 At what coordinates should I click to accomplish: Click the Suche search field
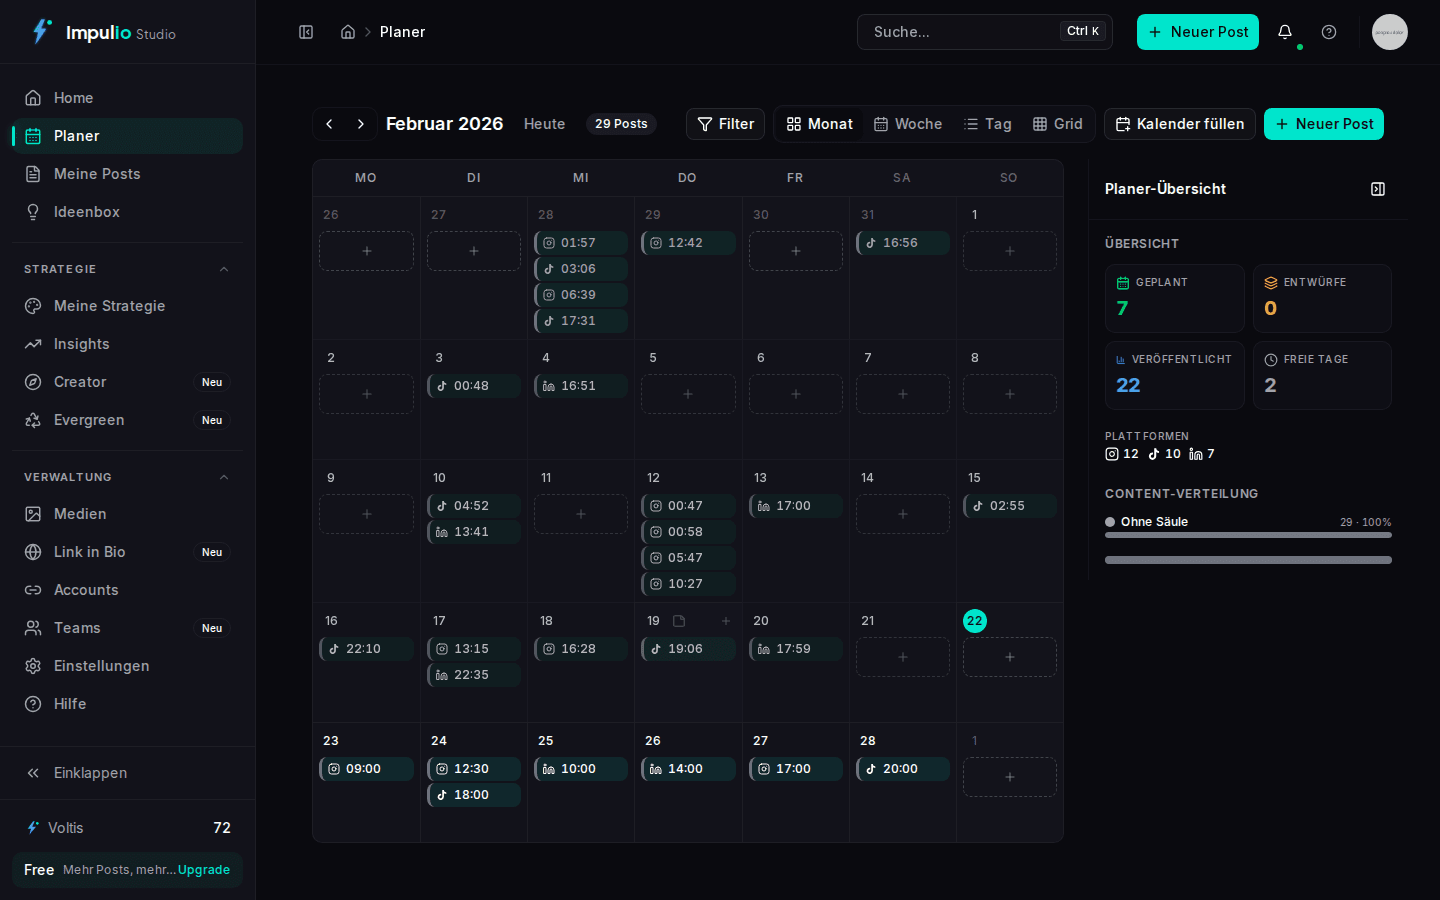[960, 32]
